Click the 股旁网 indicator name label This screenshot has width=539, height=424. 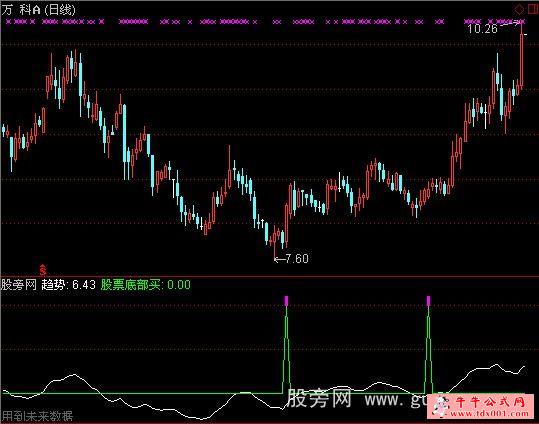tap(19, 285)
